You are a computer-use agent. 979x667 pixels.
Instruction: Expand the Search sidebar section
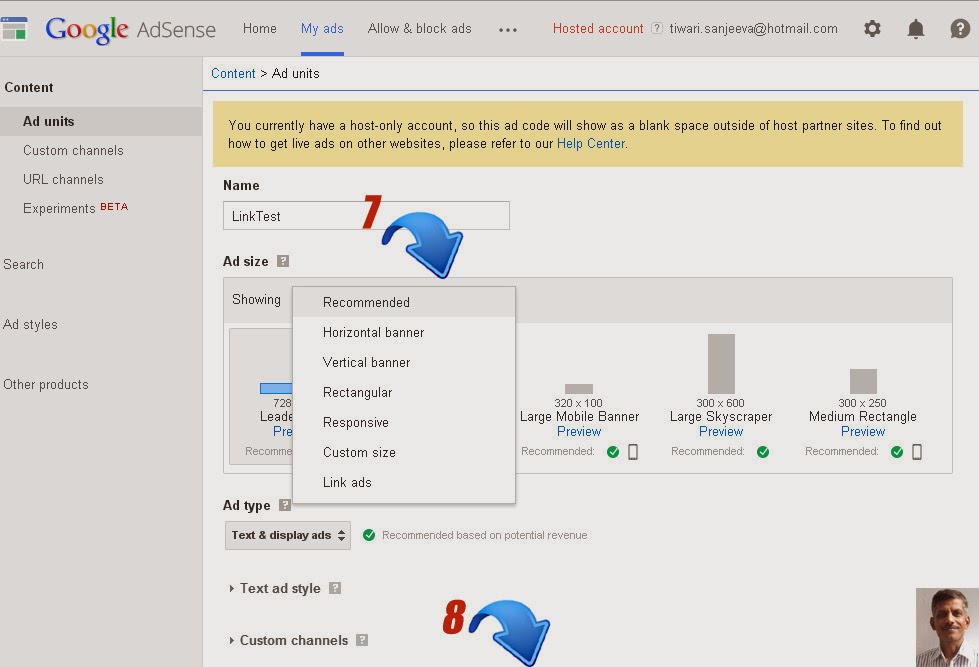pos(24,264)
